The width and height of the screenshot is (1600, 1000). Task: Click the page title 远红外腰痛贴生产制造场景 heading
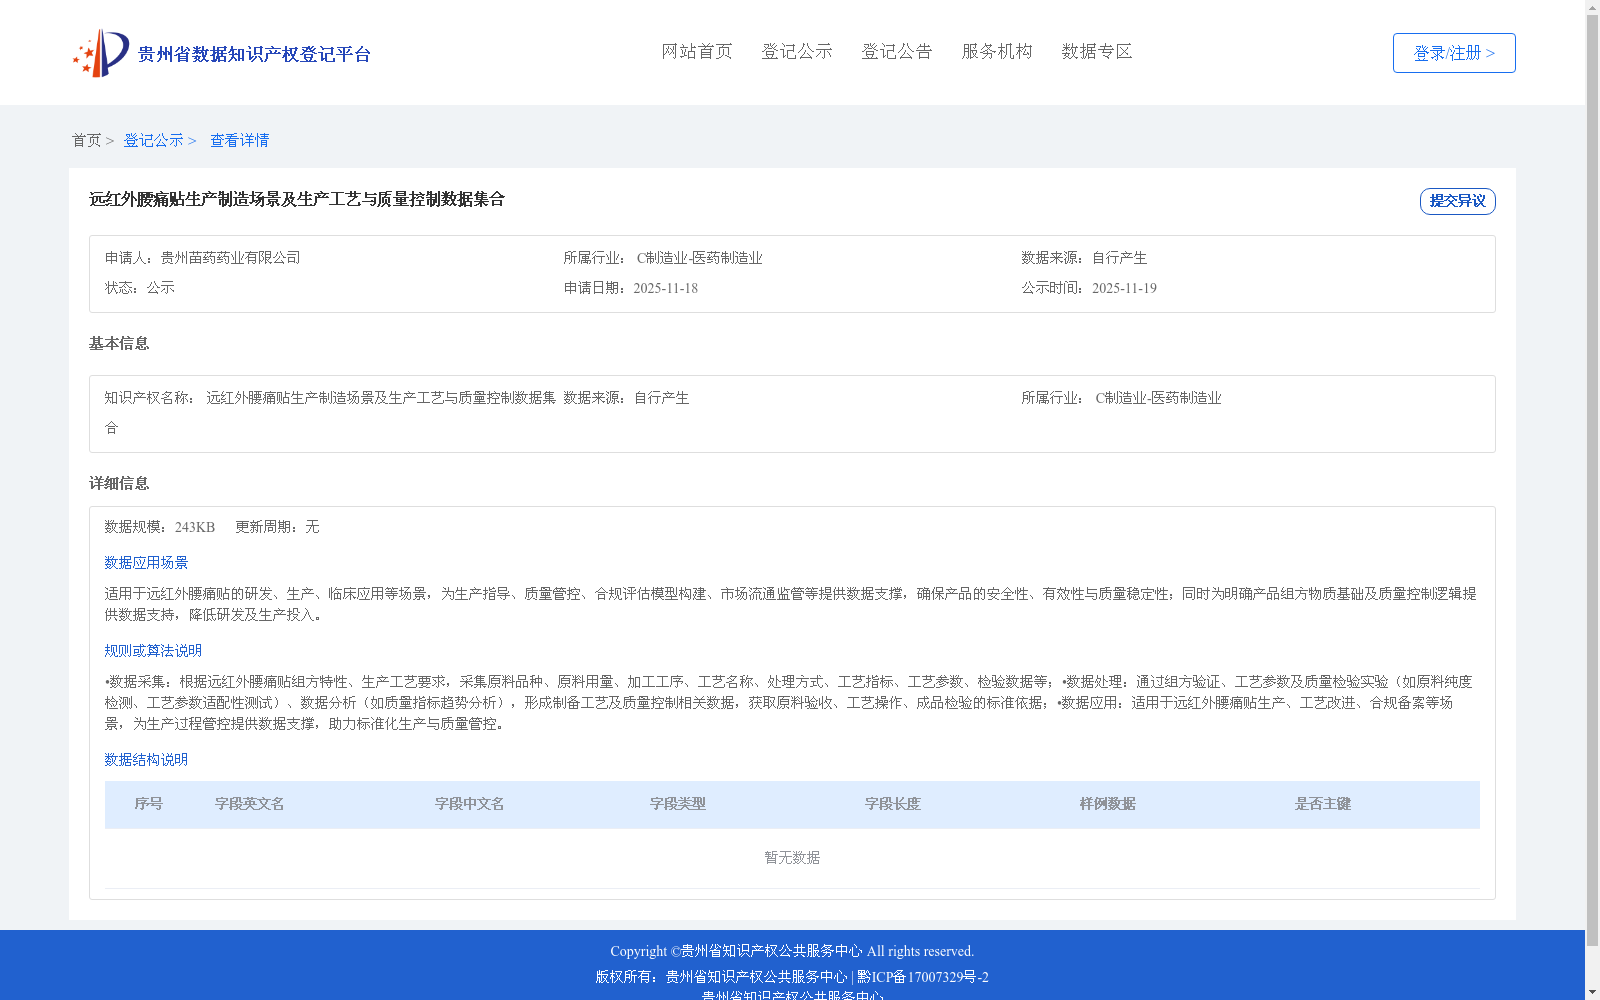tap(297, 199)
